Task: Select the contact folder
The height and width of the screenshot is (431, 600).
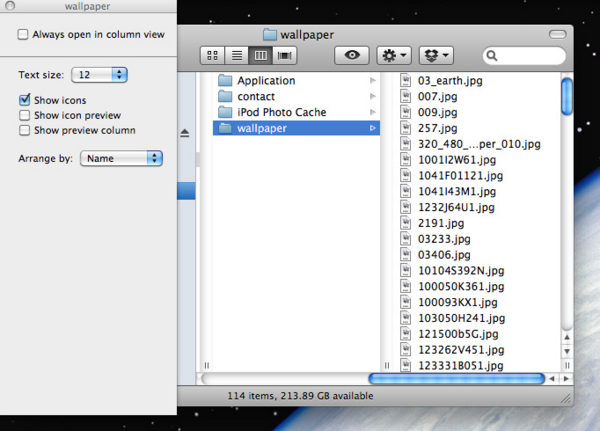Action: tap(296, 96)
